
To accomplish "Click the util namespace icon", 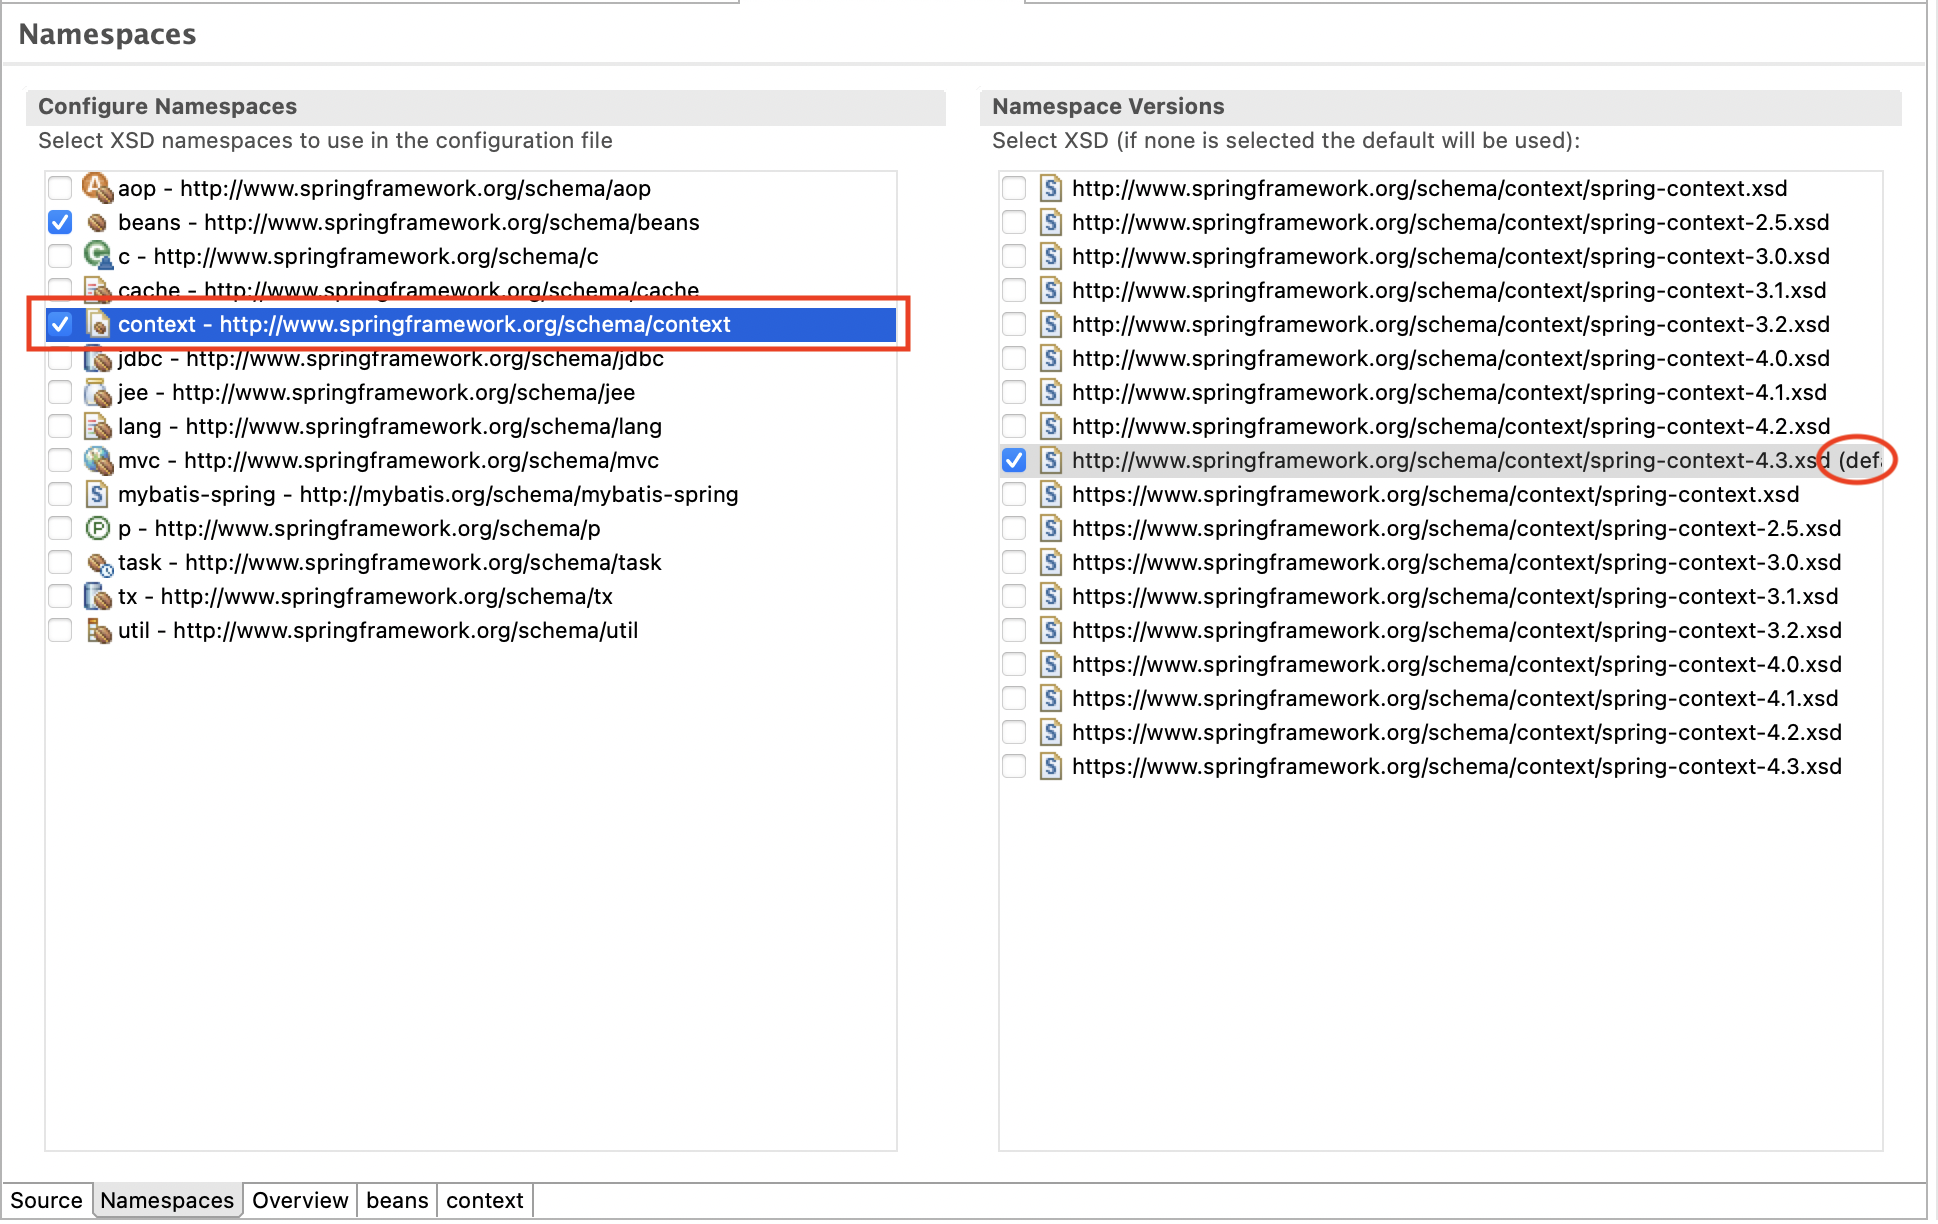I will pyautogui.click(x=97, y=631).
